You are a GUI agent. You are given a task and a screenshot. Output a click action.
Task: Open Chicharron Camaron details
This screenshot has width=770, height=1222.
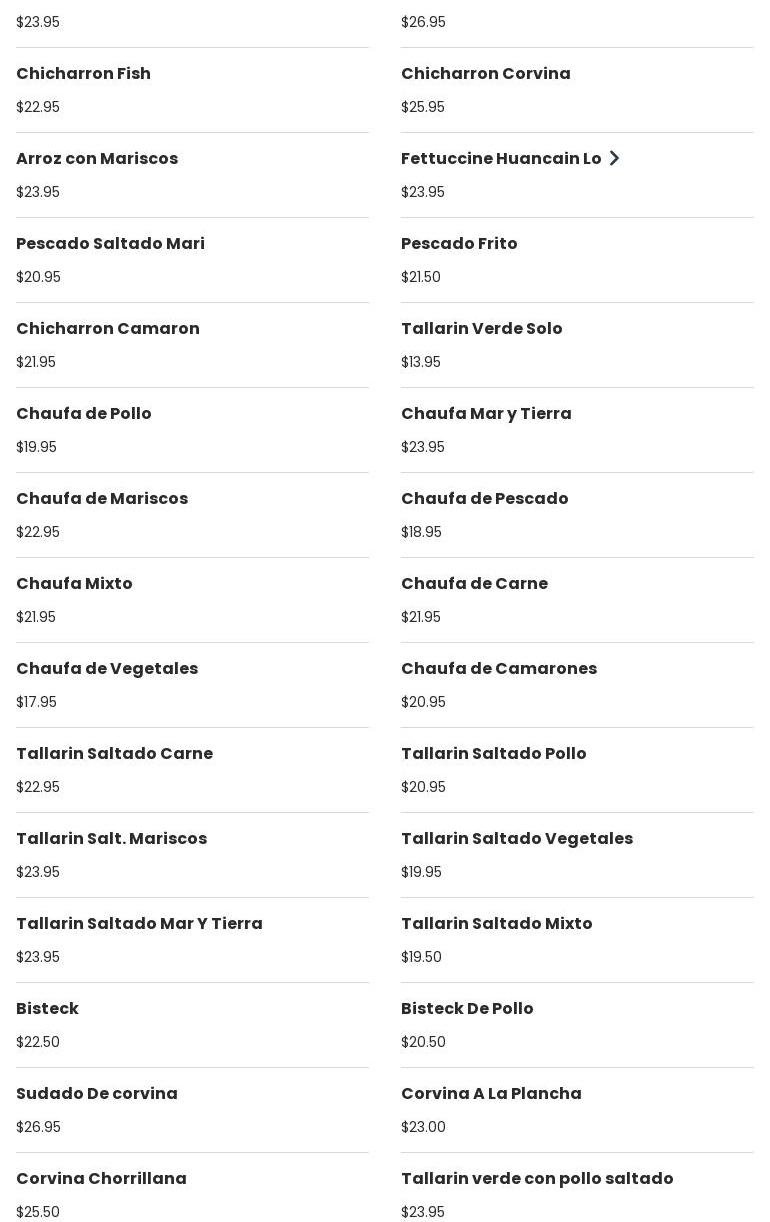click(x=108, y=329)
